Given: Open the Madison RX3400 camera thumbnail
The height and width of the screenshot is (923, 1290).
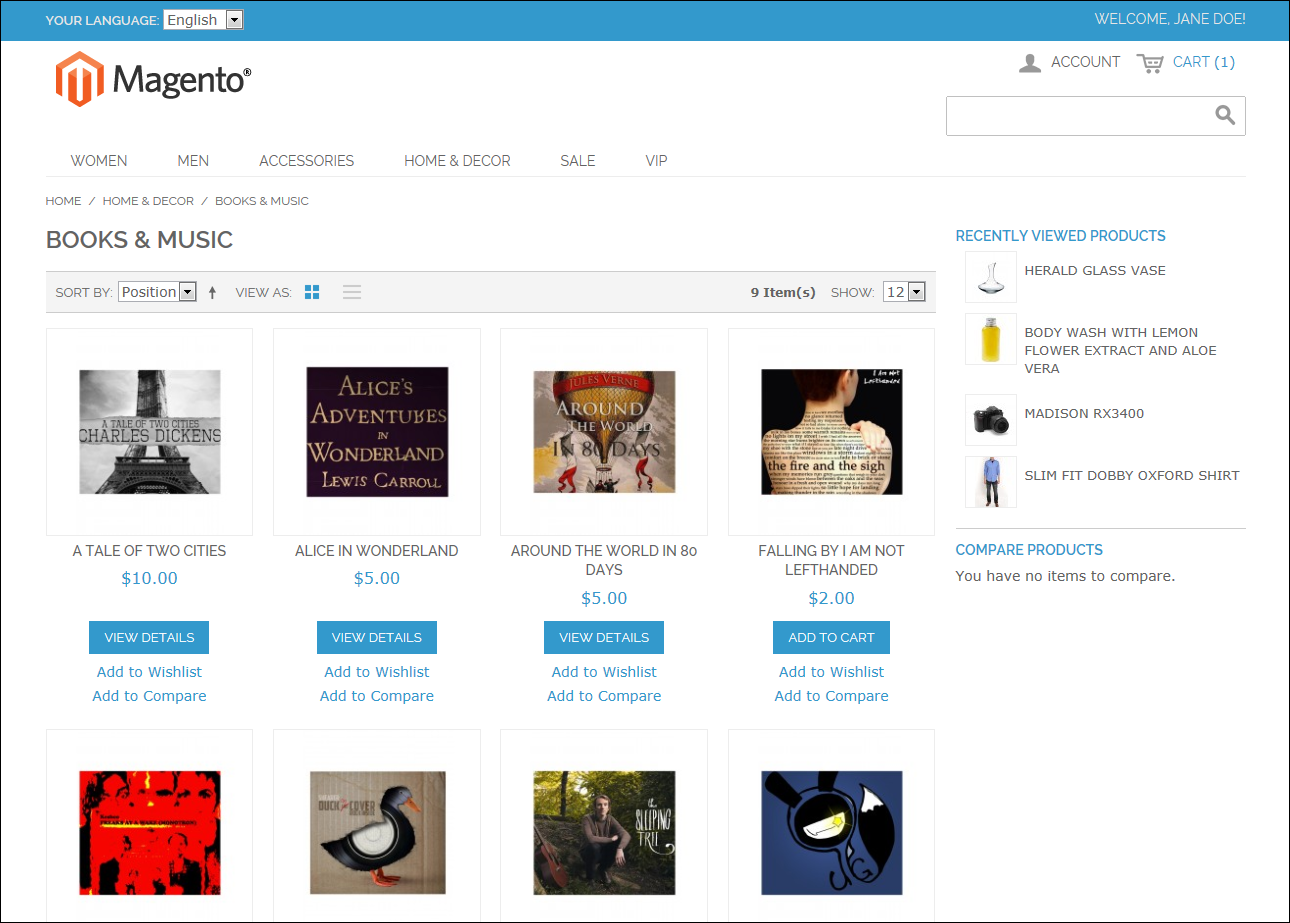Looking at the screenshot, I should 991,420.
